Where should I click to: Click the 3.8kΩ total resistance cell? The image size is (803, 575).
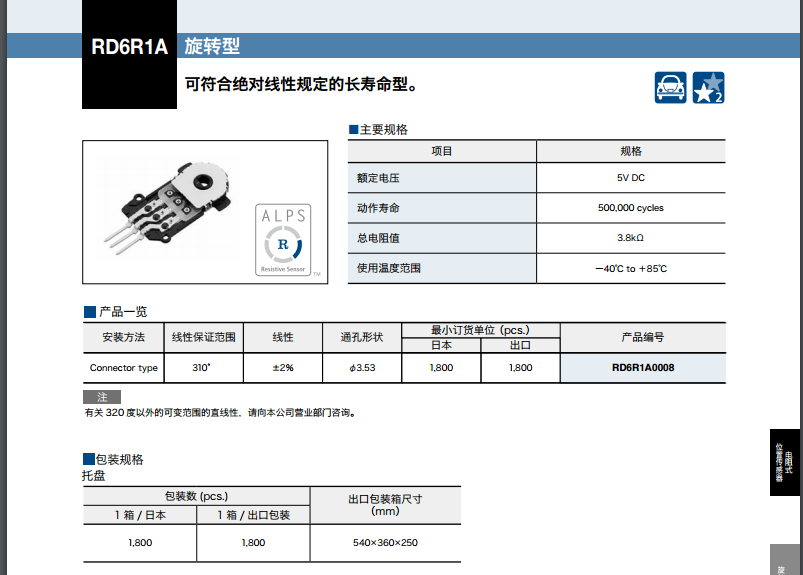point(630,238)
